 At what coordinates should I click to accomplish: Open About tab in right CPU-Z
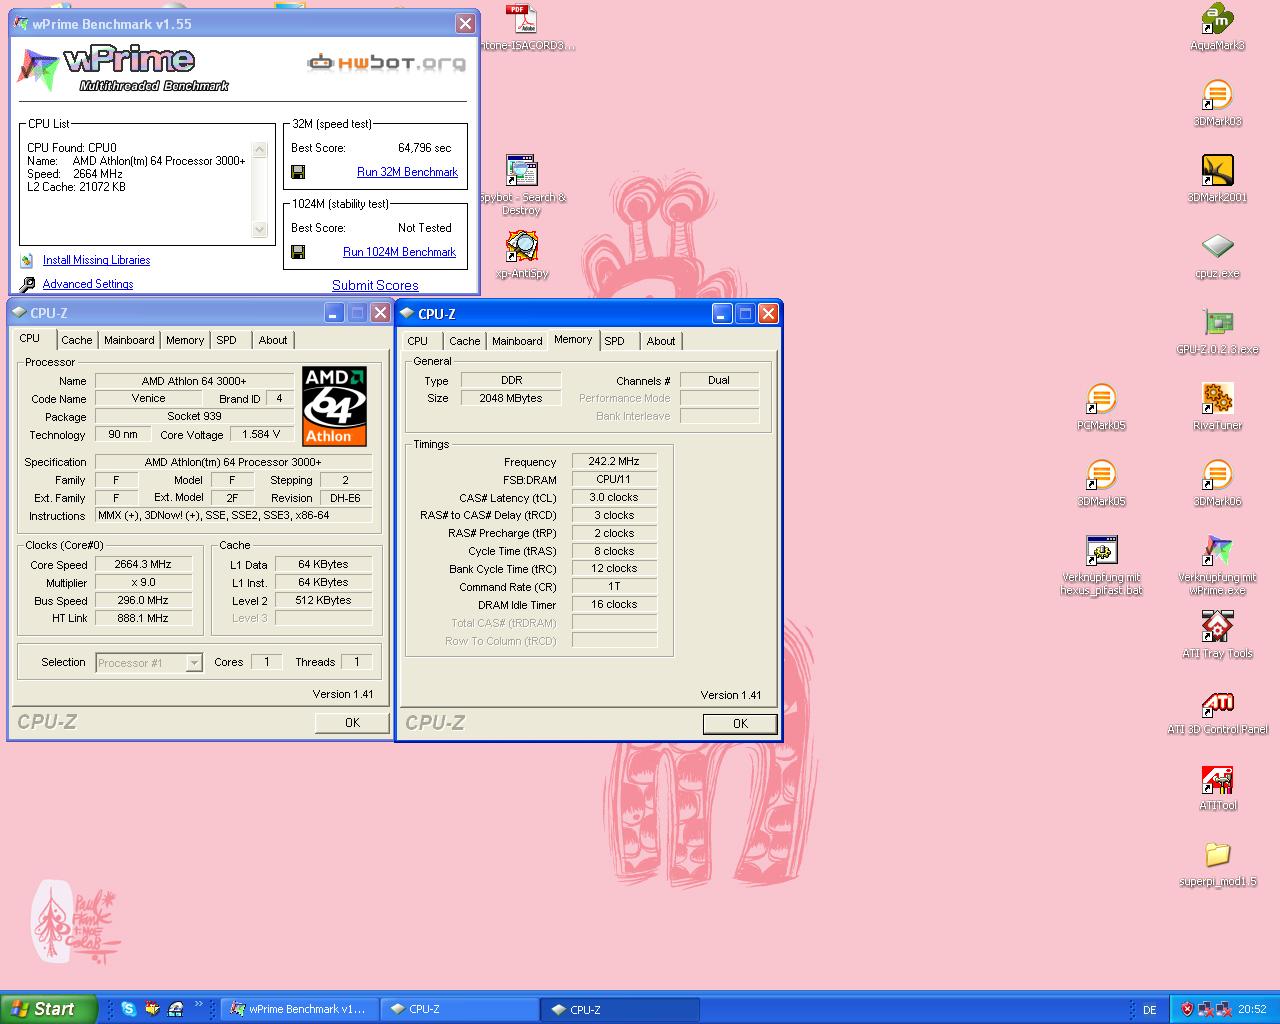[661, 341]
